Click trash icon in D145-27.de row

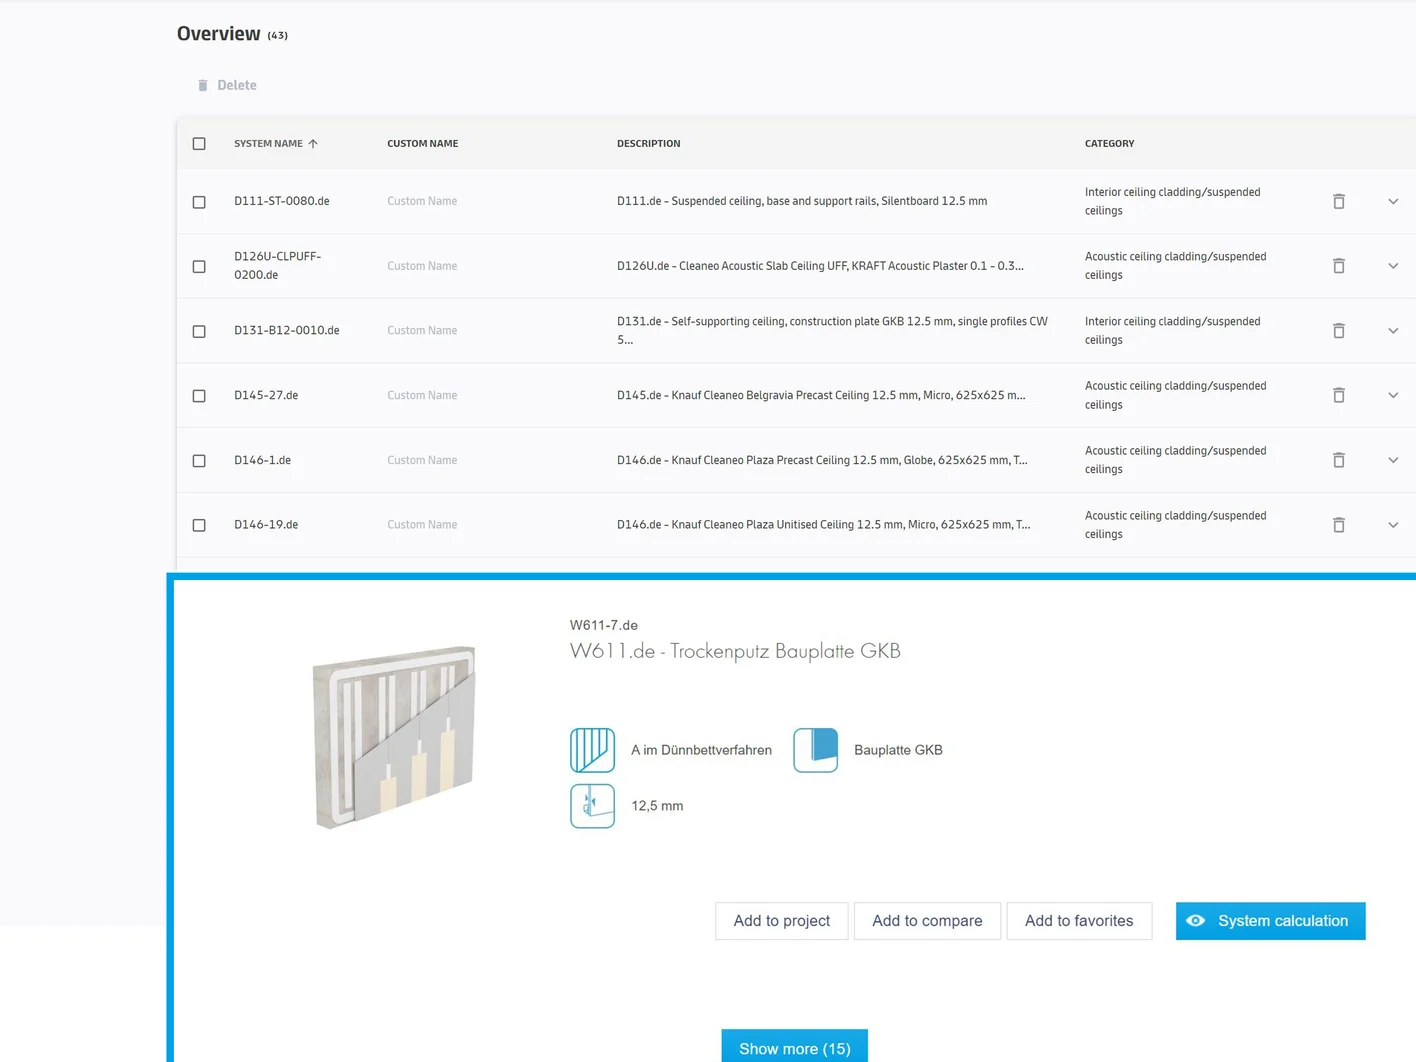click(x=1338, y=395)
